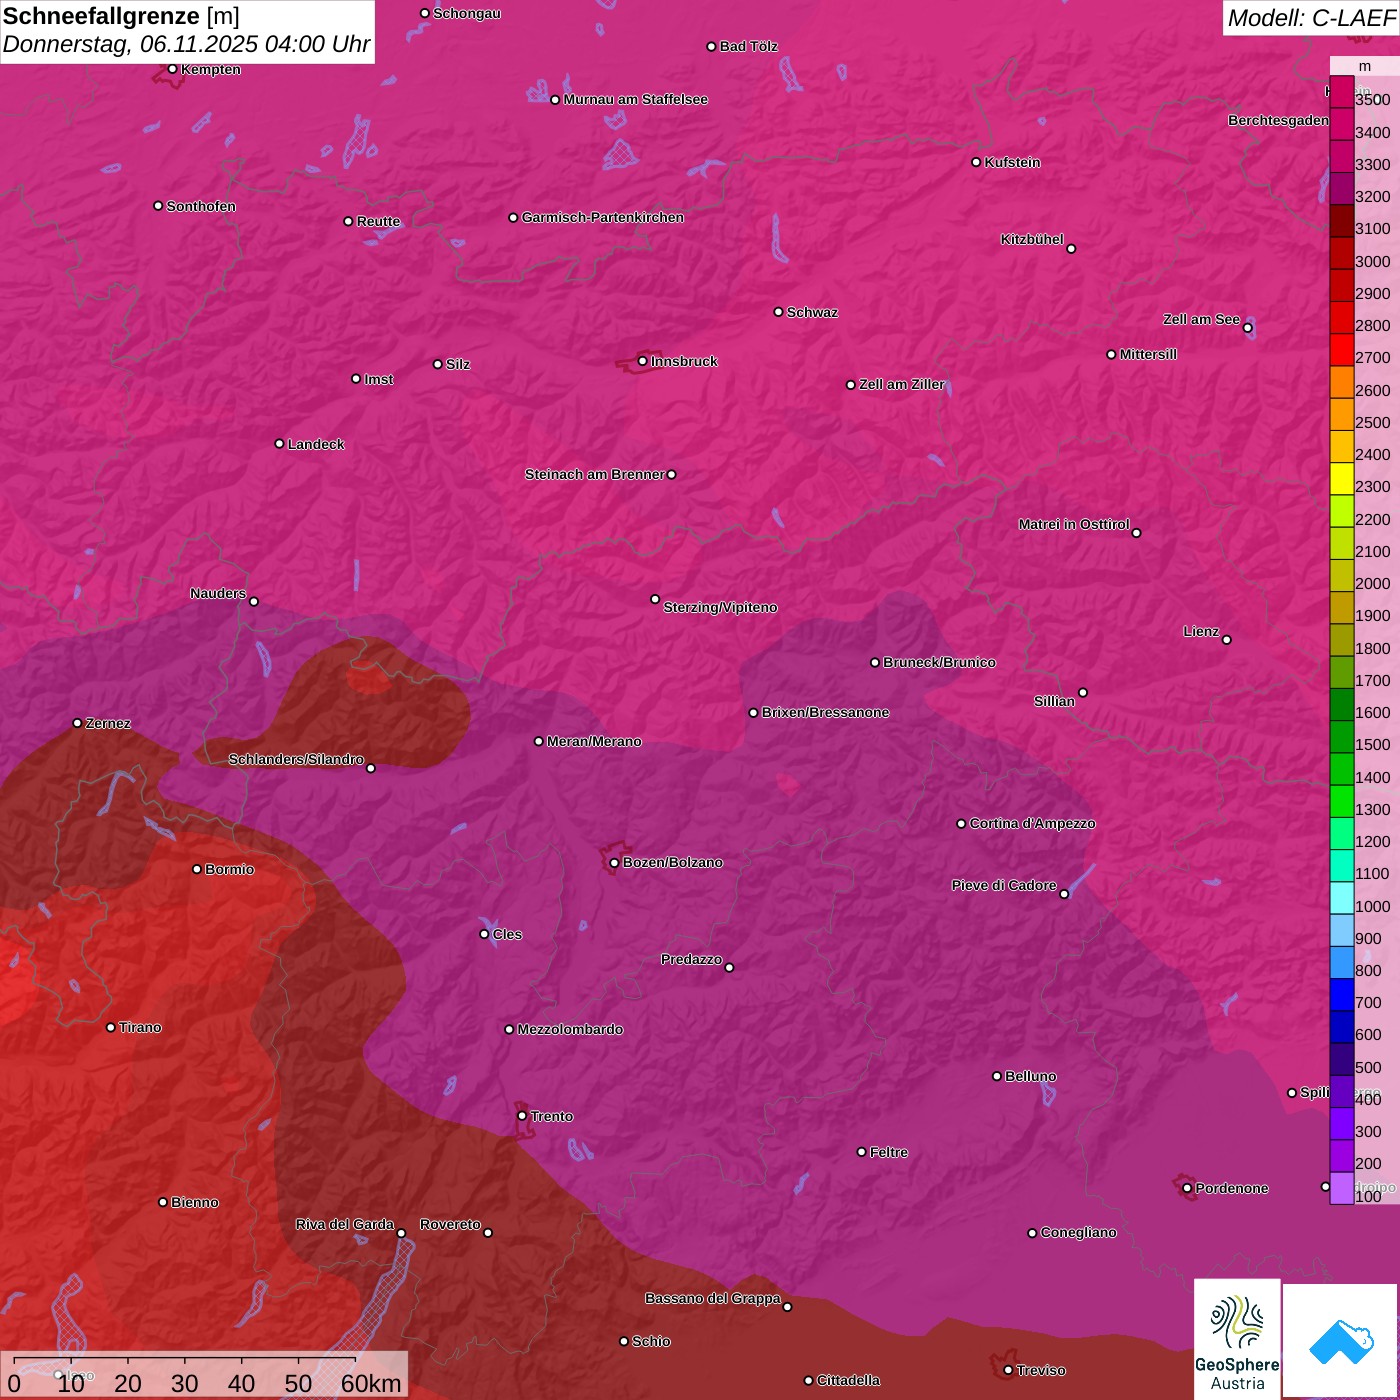Select the 2700 m bright red legend swatch
Image resolution: width=1400 pixels, height=1400 pixels.
click(x=1341, y=350)
